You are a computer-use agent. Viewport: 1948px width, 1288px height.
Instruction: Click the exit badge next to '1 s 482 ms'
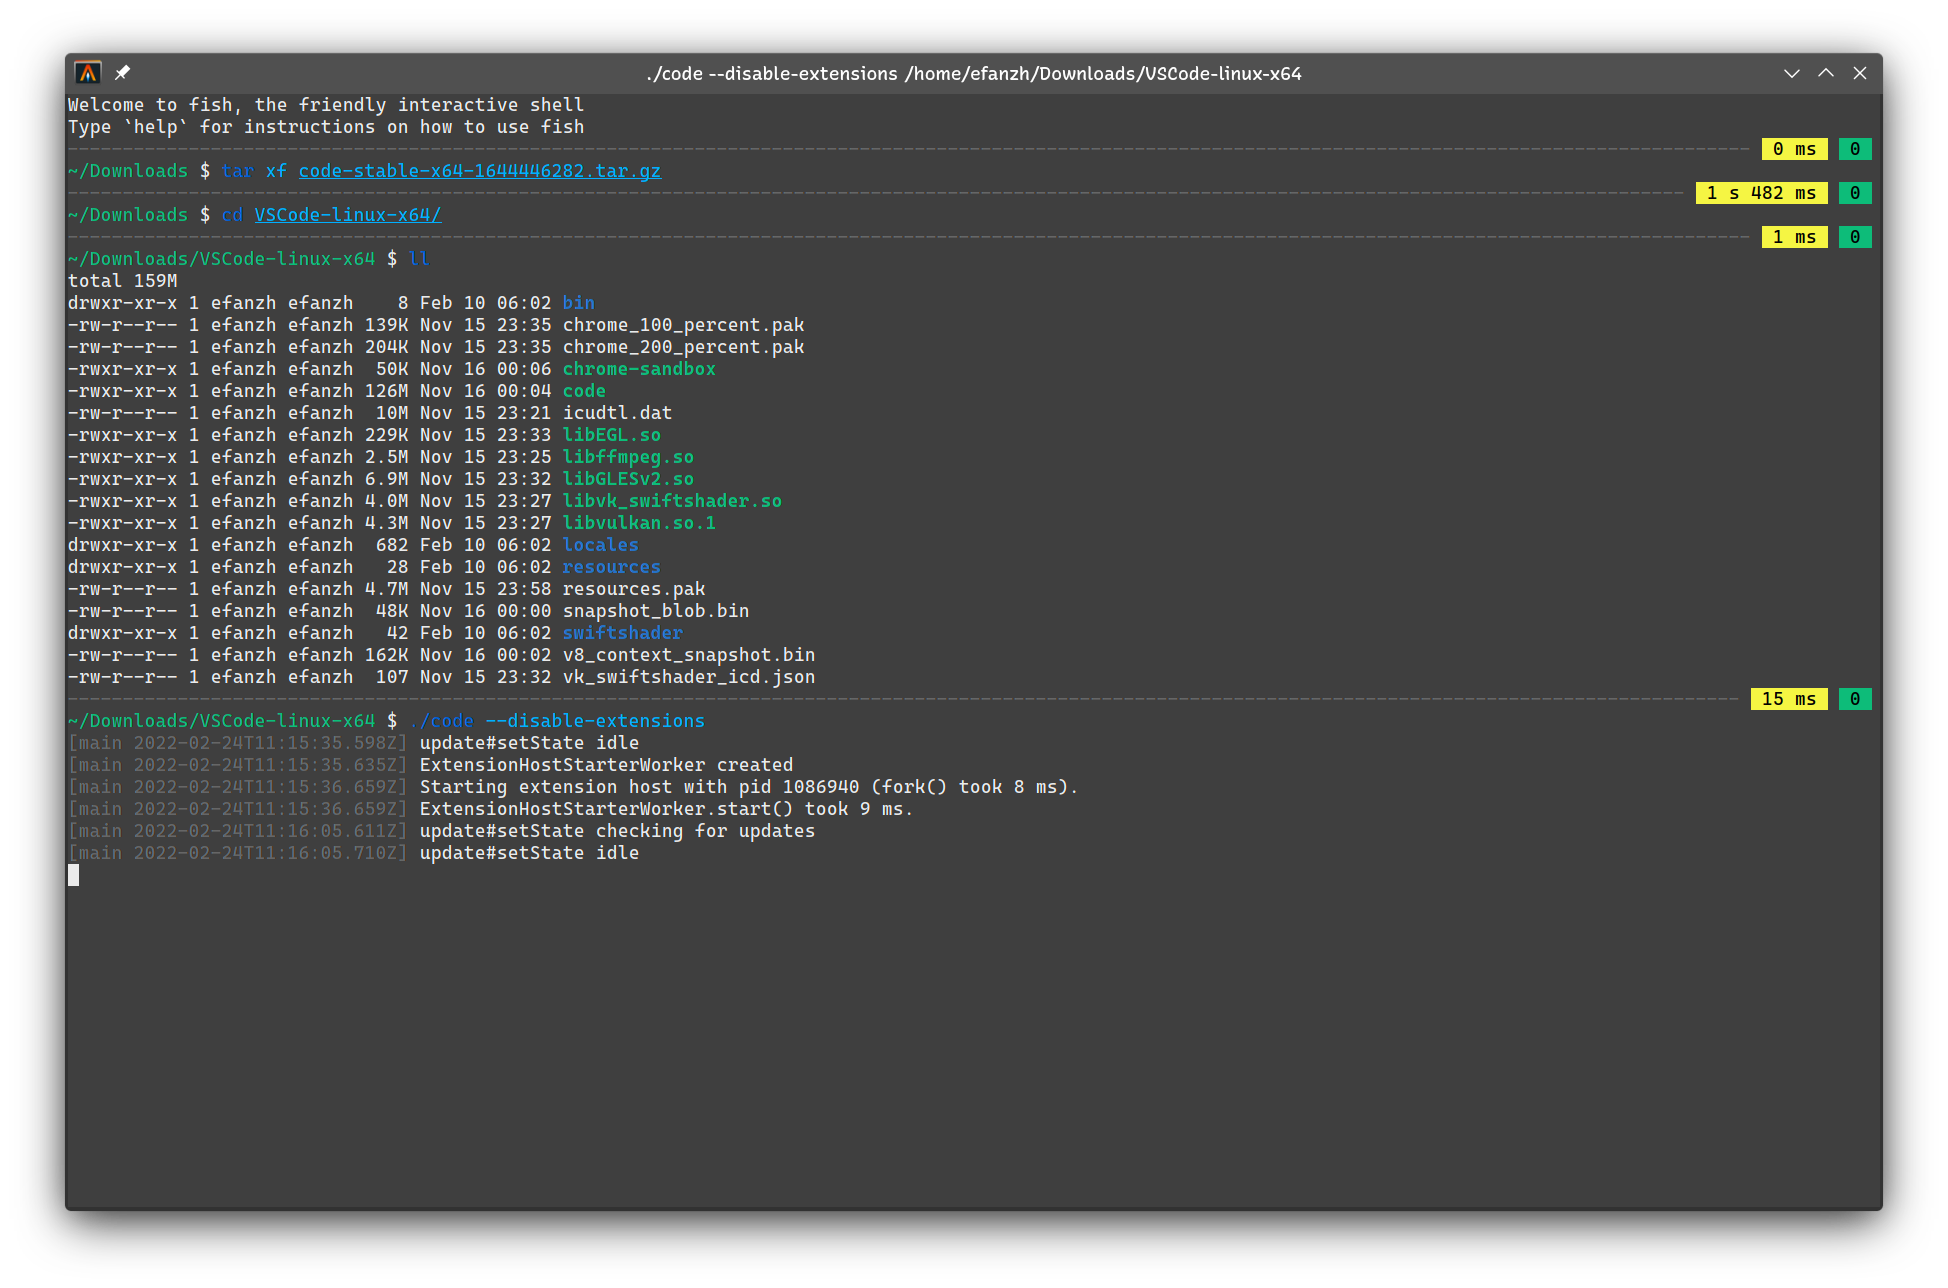[1855, 192]
